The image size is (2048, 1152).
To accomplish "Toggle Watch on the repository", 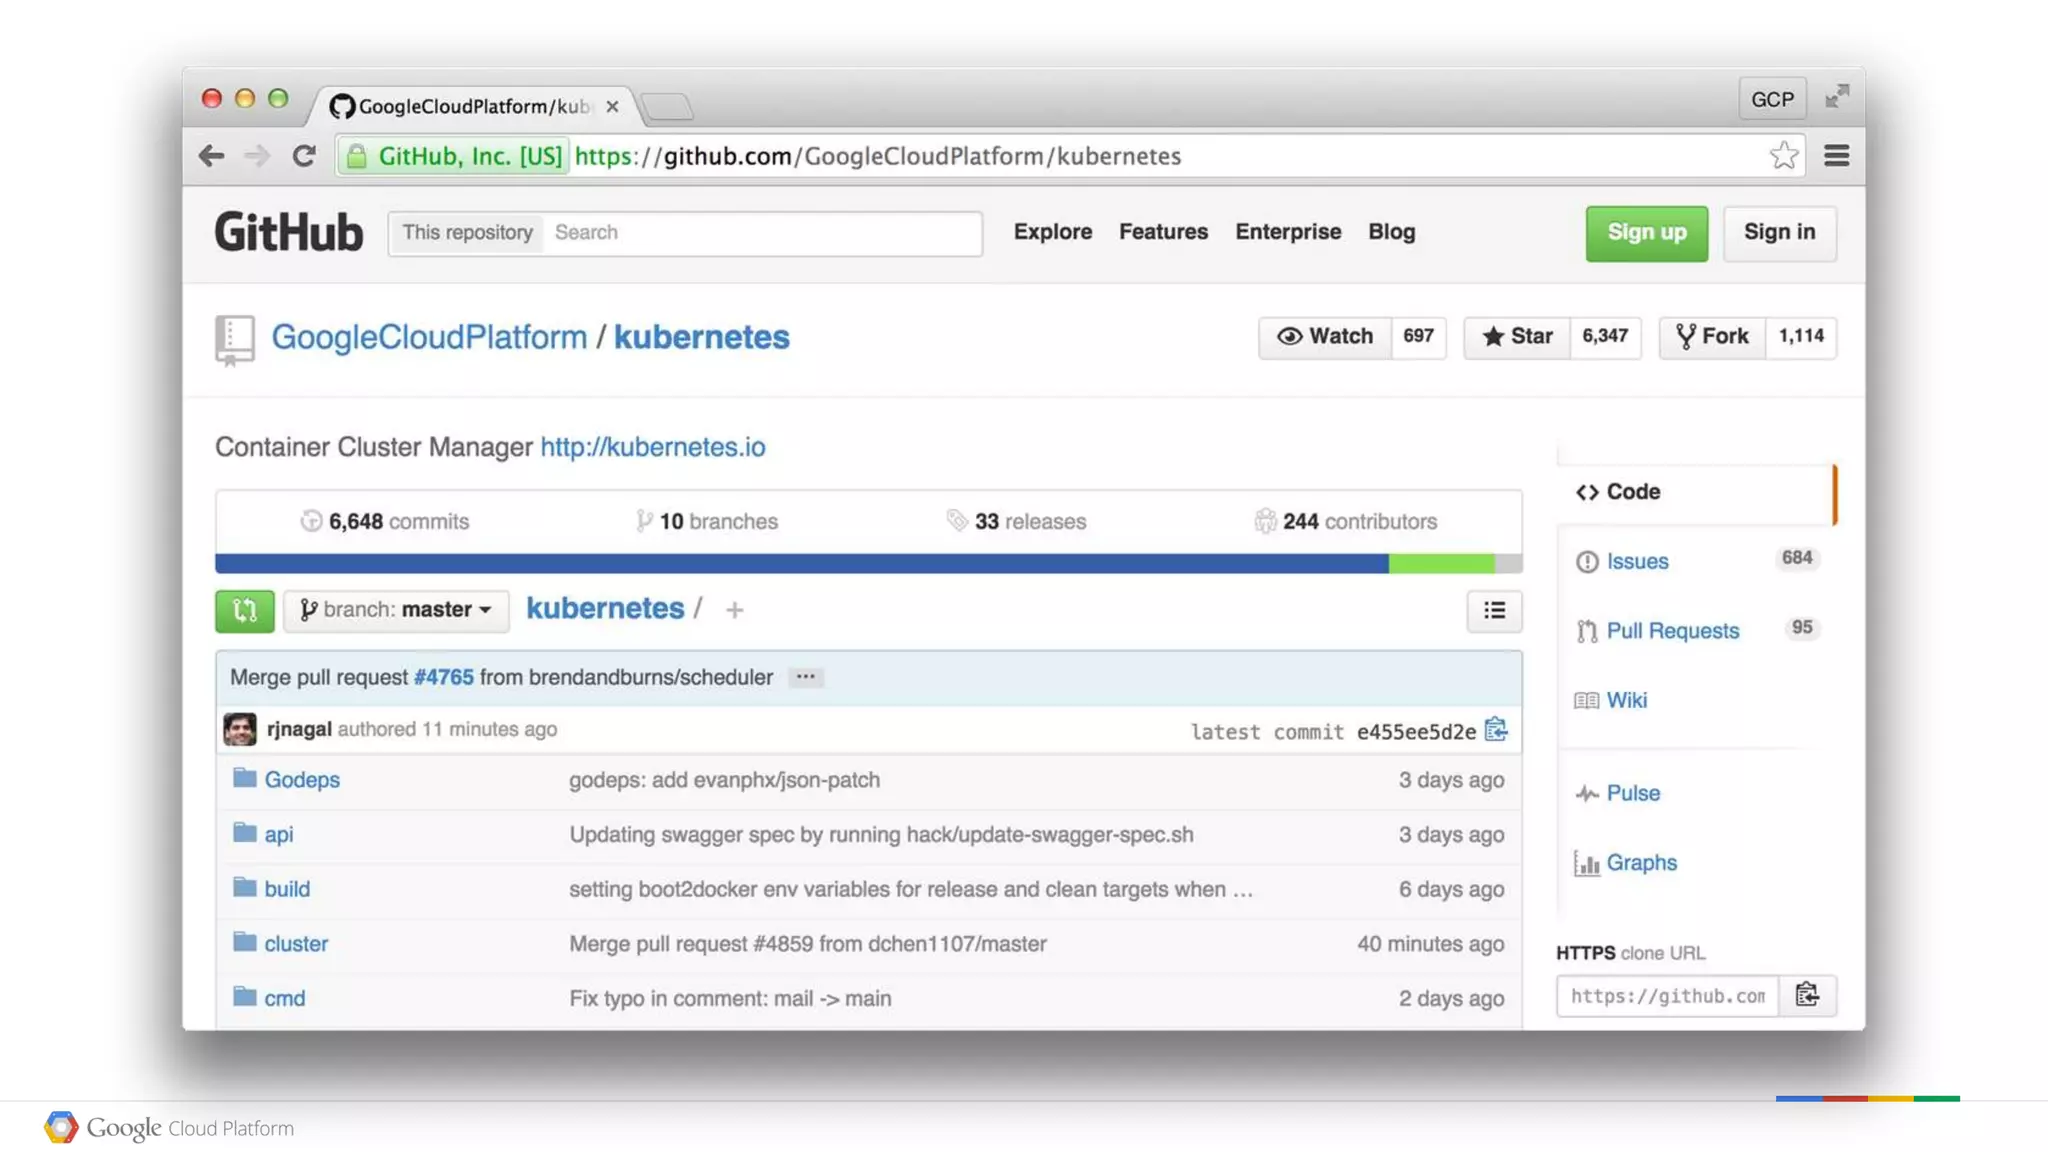I will pyautogui.click(x=1324, y=337).
